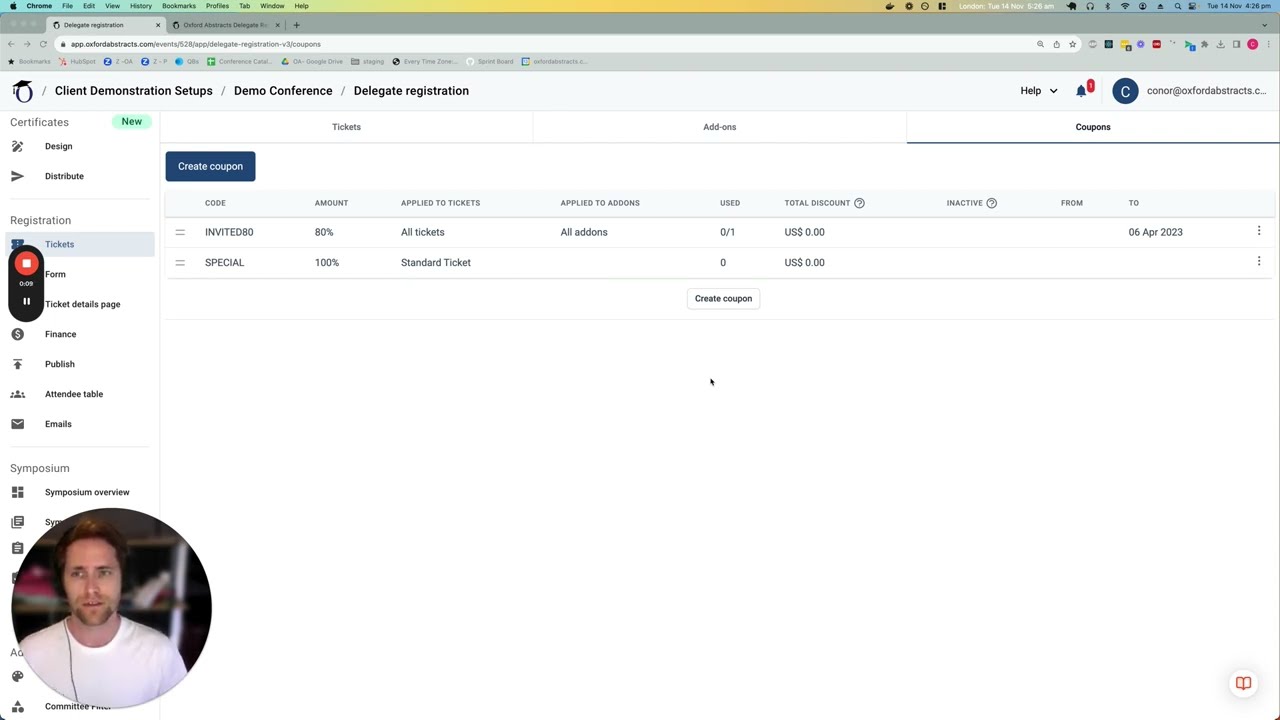Bookmark this page with the star icon
The image size is (1280, 720).
pyautogui.click(x=1072, y=44)
